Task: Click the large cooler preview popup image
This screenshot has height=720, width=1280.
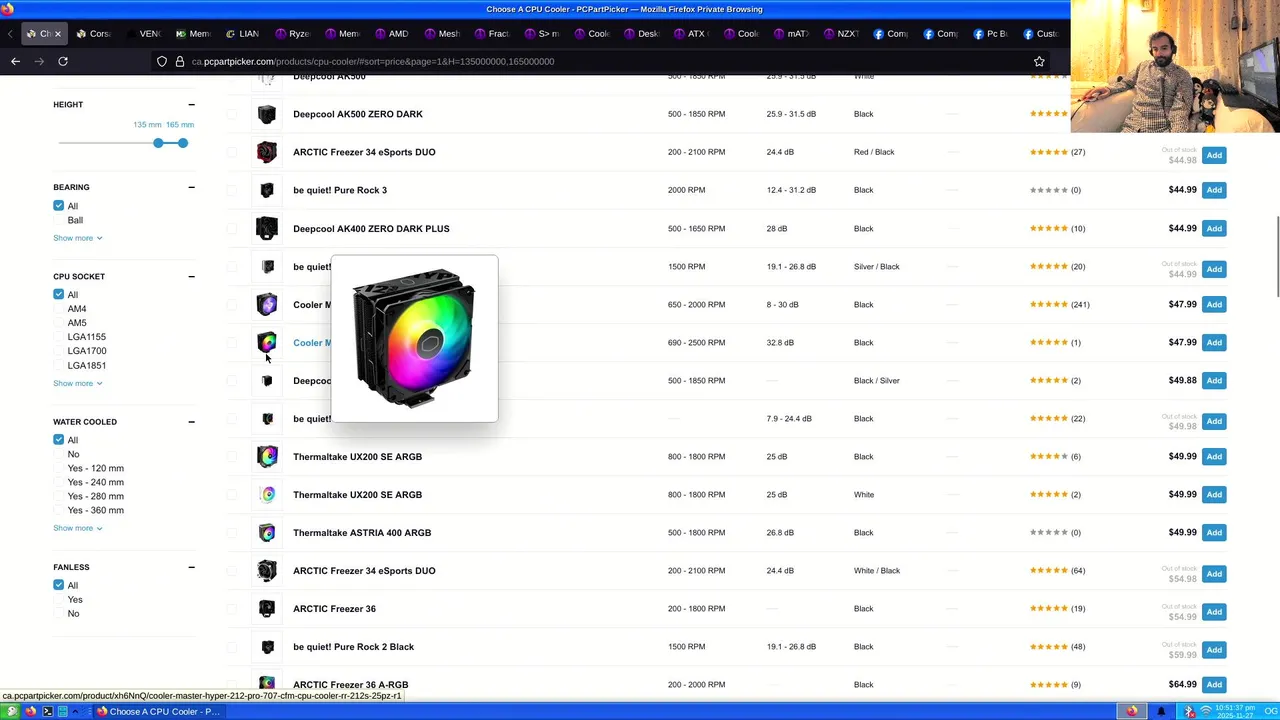Action: [x=414, y=338]
